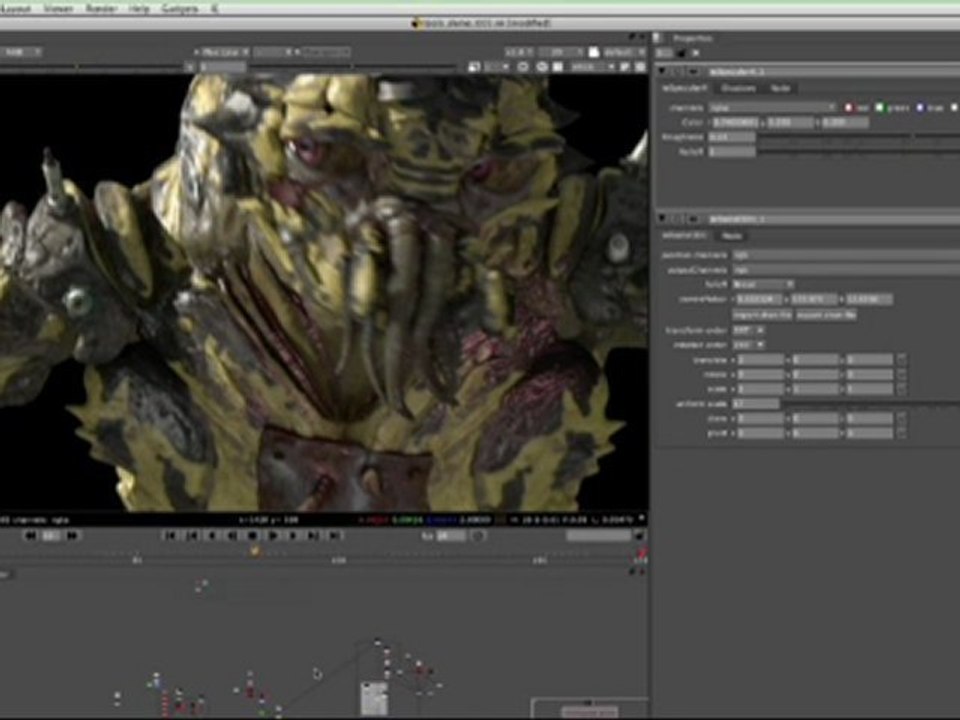
Task: Open the position channels dropdown
Action: (x=846, y=255)
